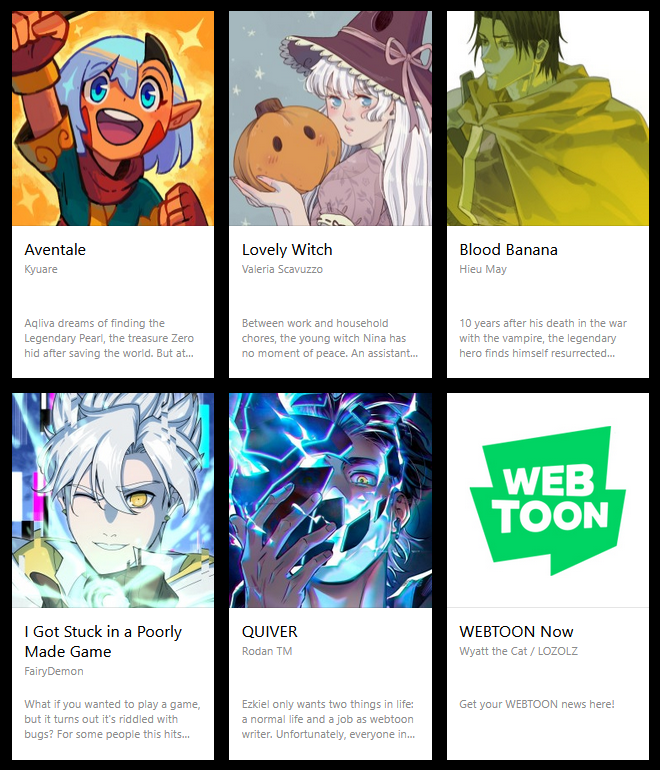Open the Lovely Witch title

point(287,249)
